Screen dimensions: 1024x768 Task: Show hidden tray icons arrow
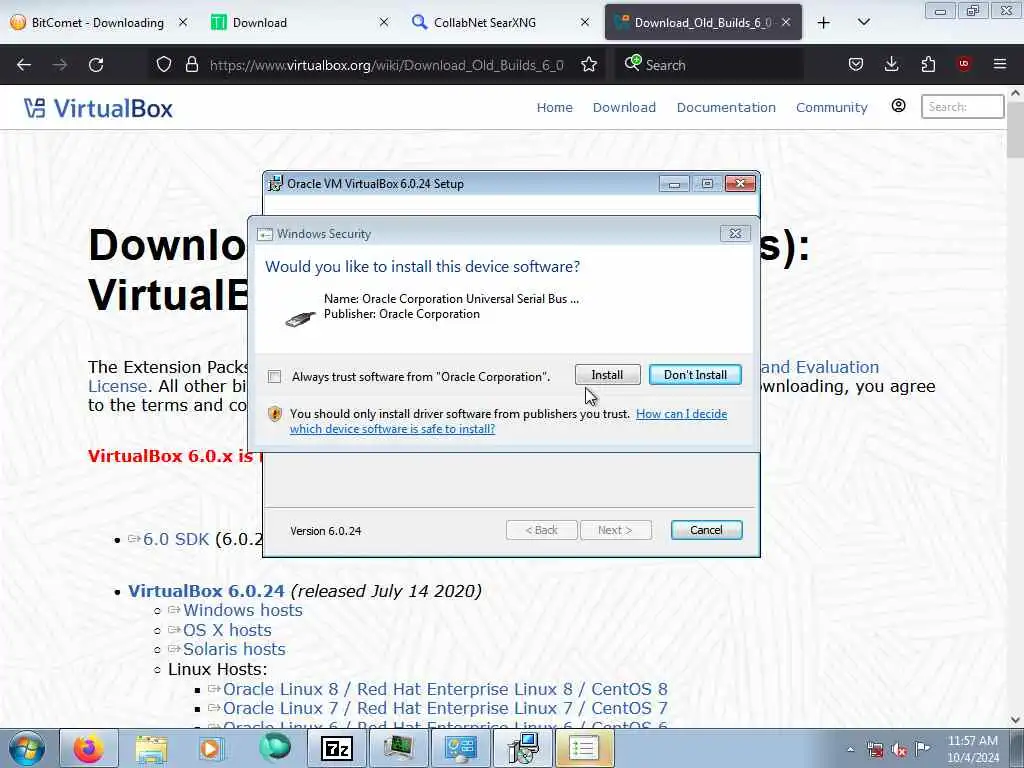850,749
